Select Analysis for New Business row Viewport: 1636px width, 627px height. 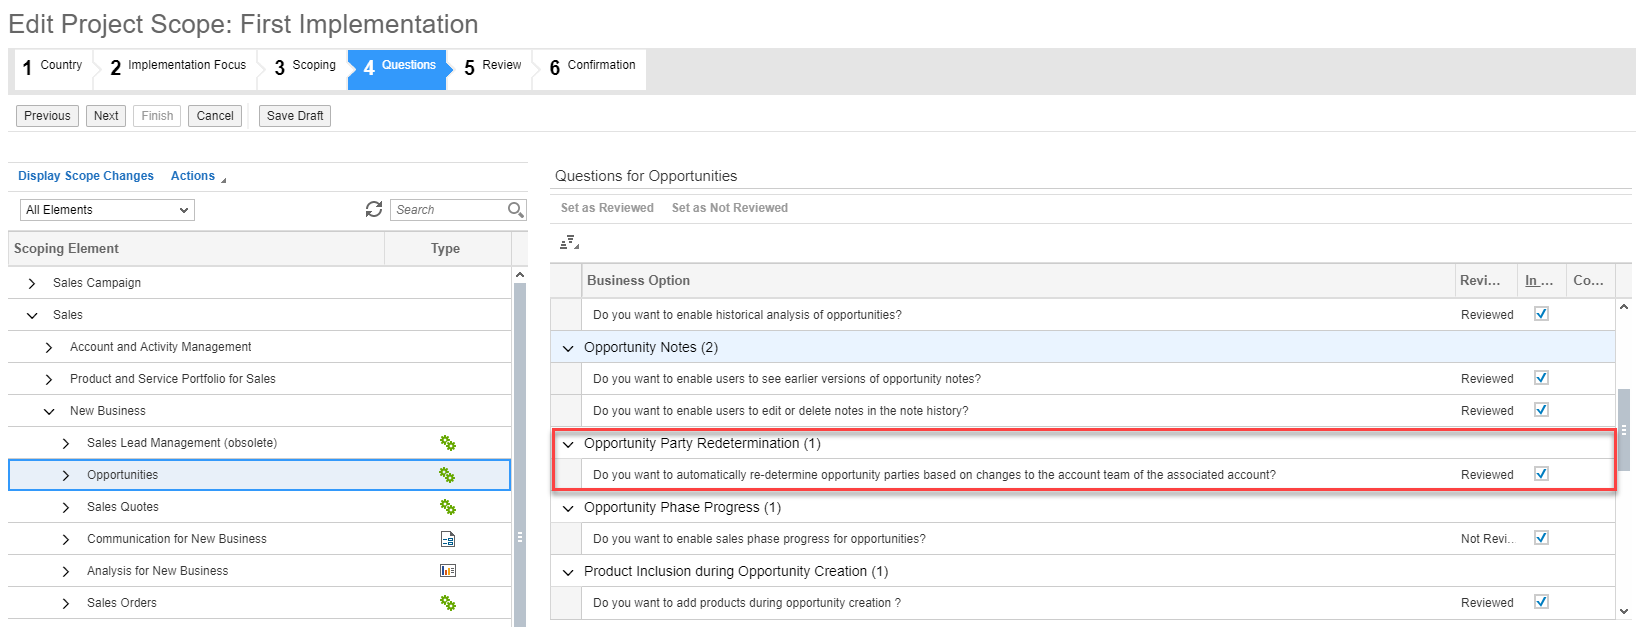(x=259, y=571)
